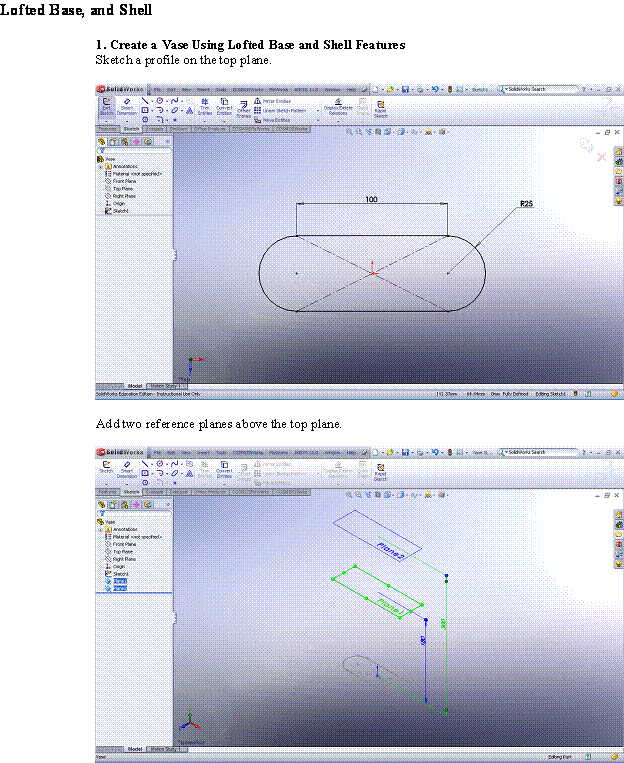Click the Plane1 label in the lower graphics area
Screen dimensions: 624x763
(390, 605)
